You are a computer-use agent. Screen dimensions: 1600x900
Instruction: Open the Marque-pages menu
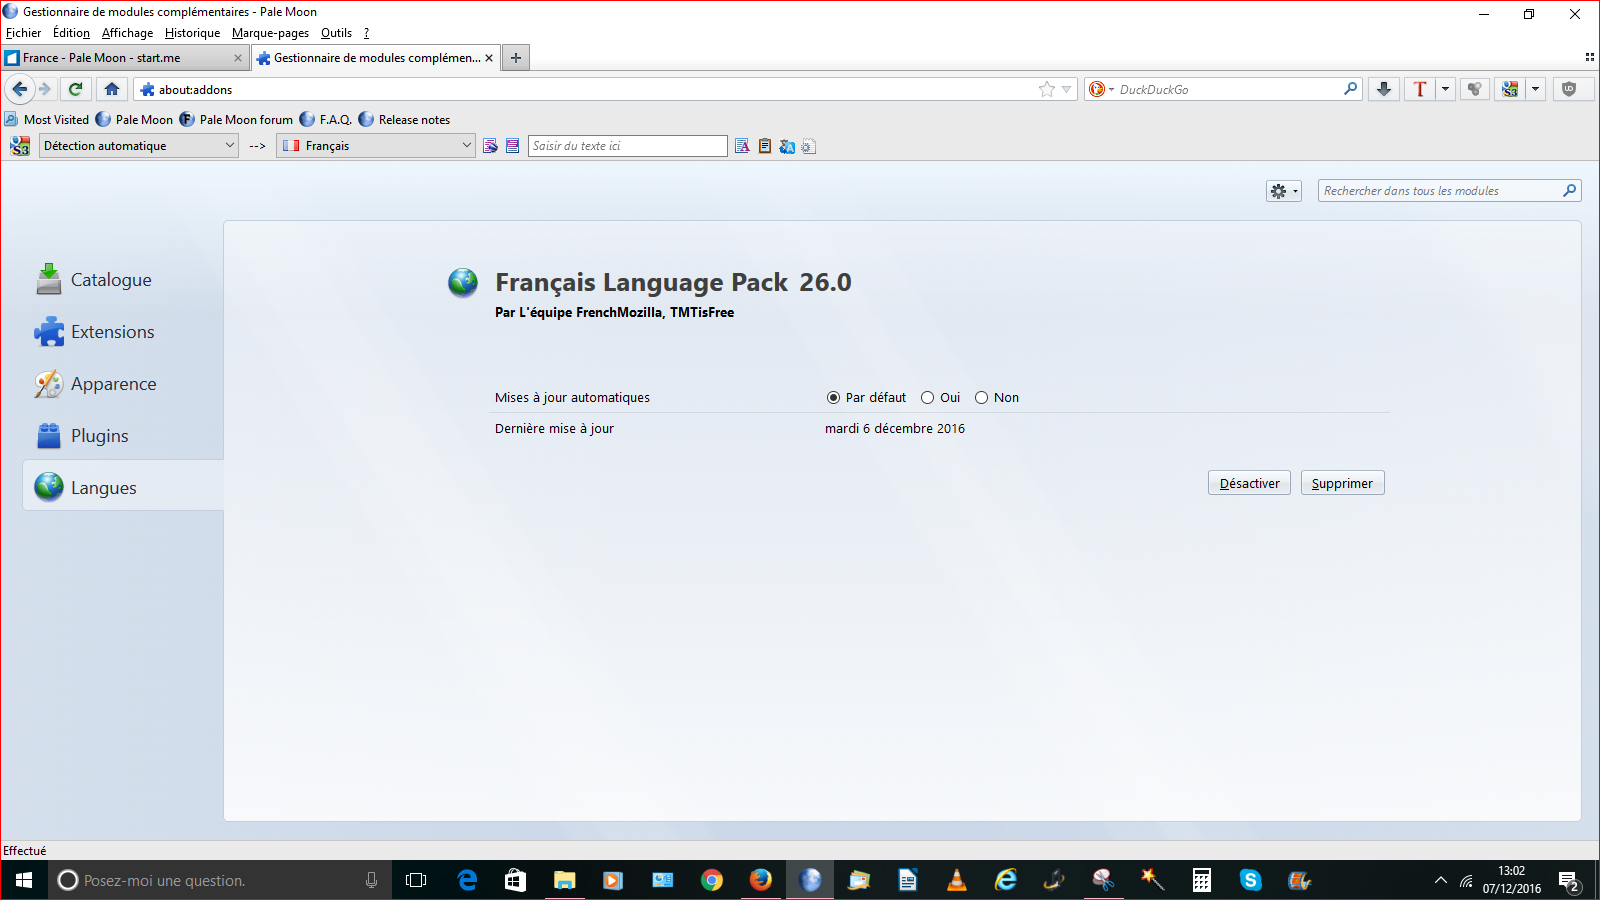coord(270,33)
